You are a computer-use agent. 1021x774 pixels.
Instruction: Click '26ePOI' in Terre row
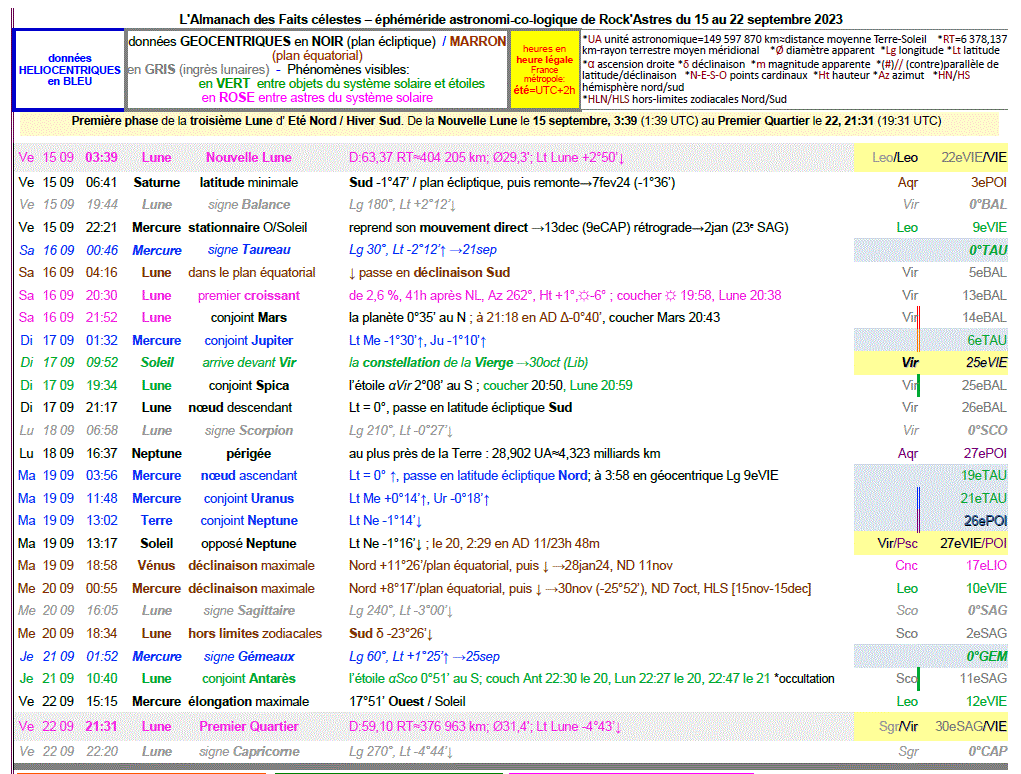[986, 521]
